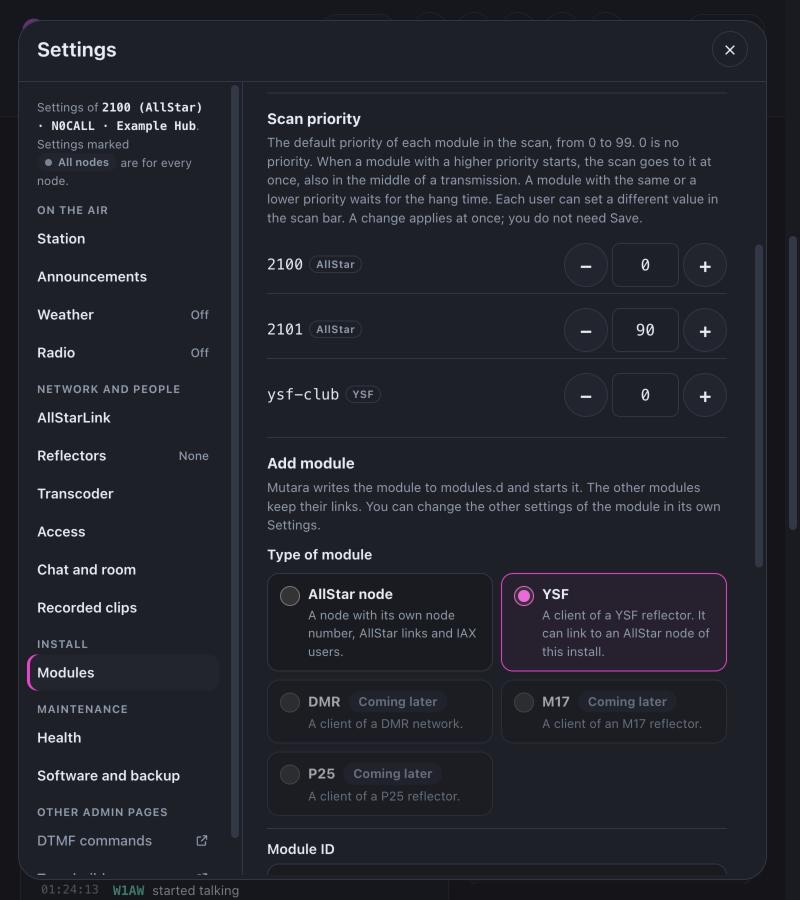Open Transcoder settings
The width and height of the screenshot is (800, 900).
[x=123, y=494]
